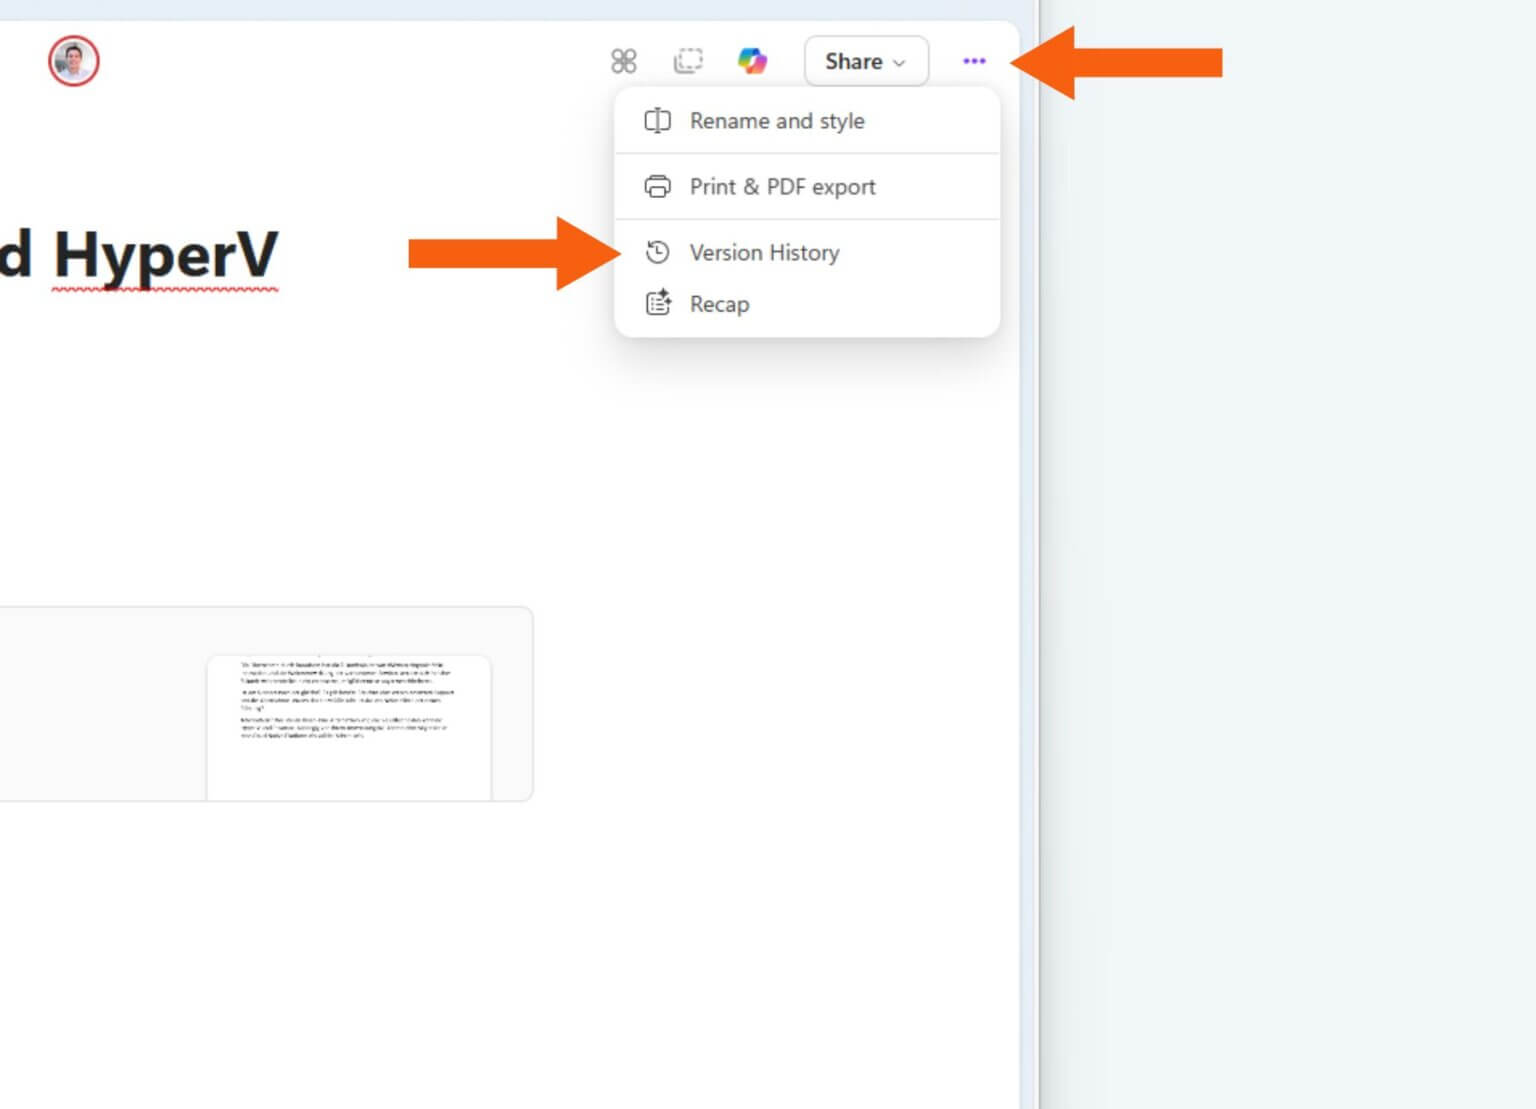1536x1109 pixels.
Task: Open Version History from the menu
Action: (x=764, y=252)
